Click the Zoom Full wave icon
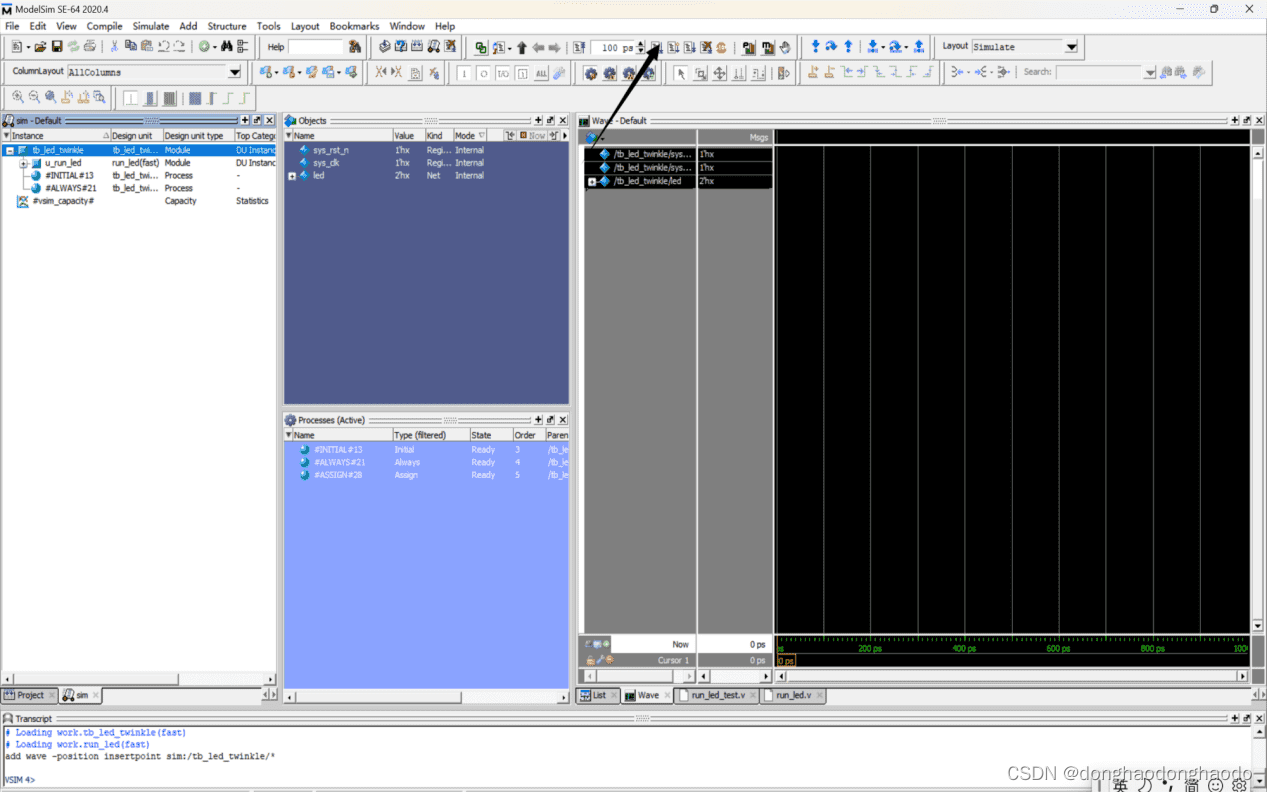This screenshot has width=1267, height=793. coord(50,96)
